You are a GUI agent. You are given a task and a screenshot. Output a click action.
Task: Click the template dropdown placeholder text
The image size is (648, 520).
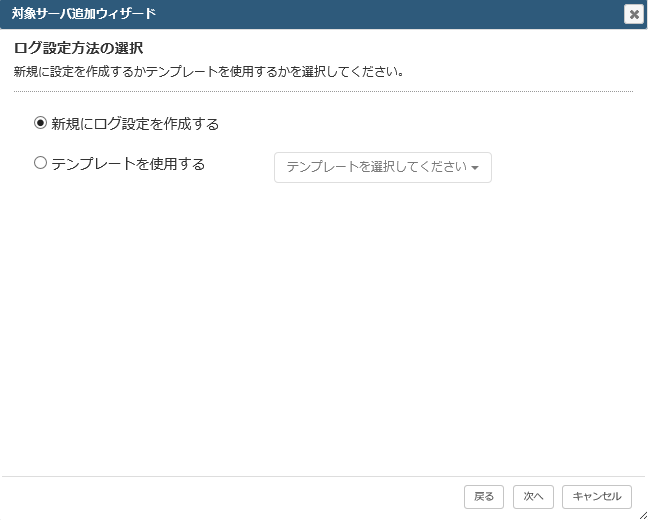(376, 167)
